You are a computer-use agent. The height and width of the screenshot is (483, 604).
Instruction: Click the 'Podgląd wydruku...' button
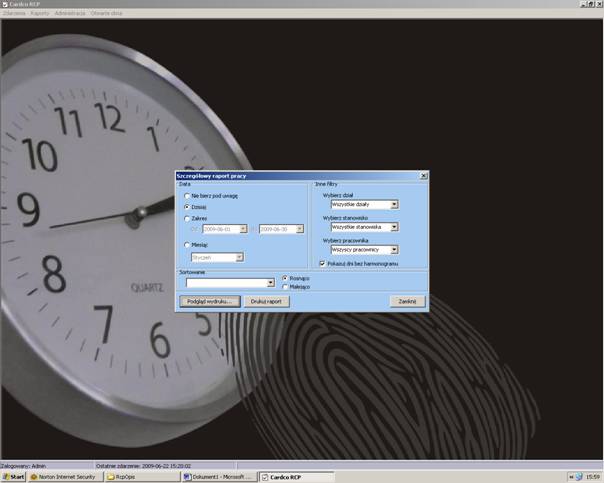[210, 302]
